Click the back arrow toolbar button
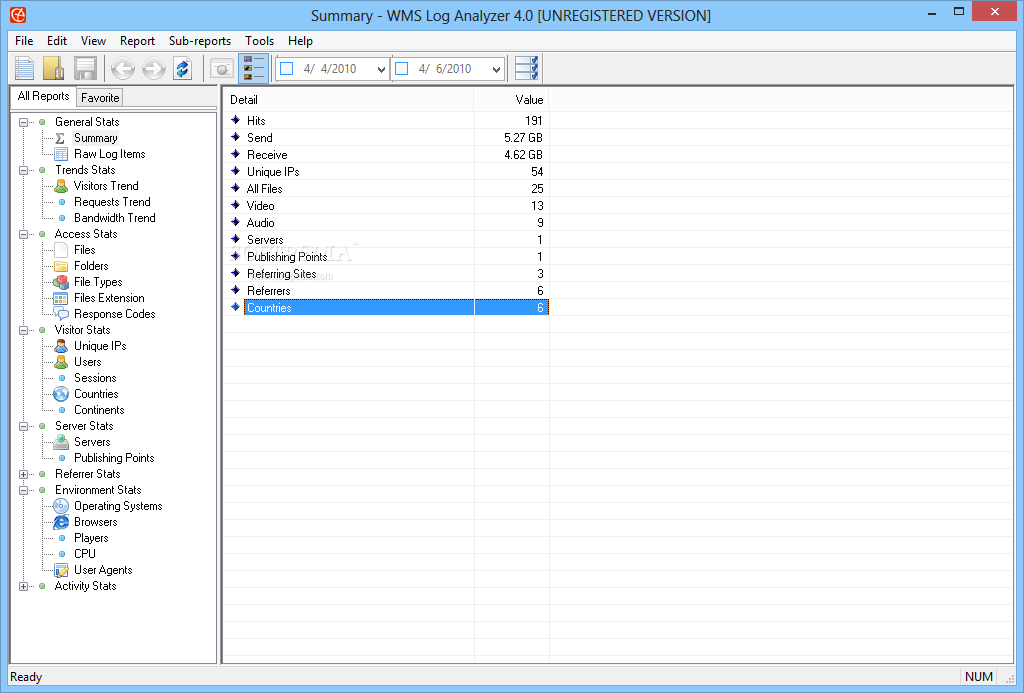1024x693 pixels. point(123,69)
